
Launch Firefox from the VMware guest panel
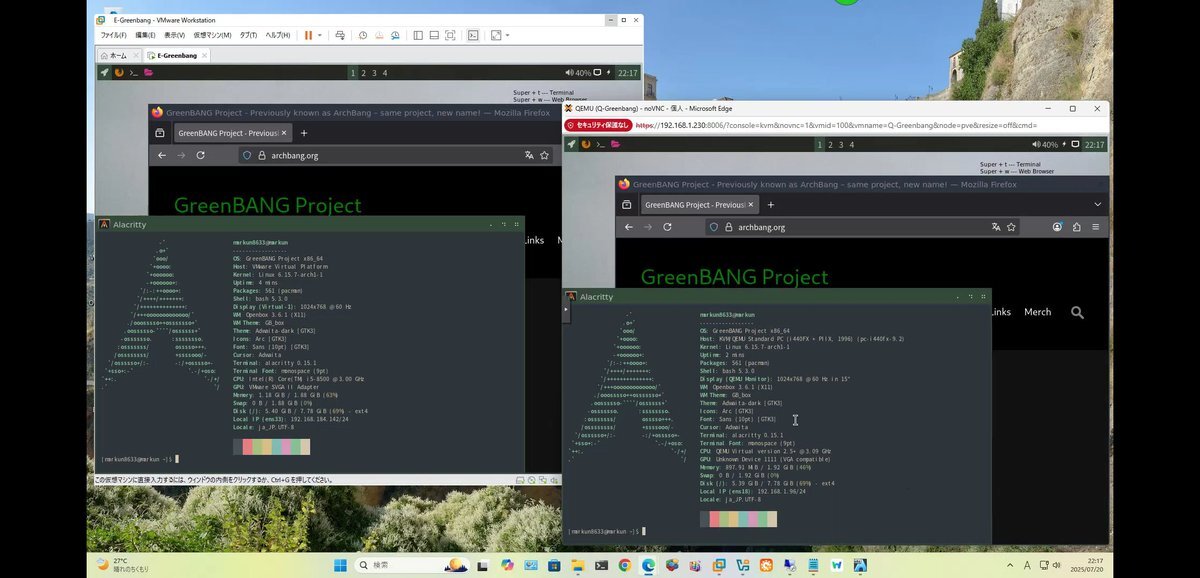tap(119, 72)
